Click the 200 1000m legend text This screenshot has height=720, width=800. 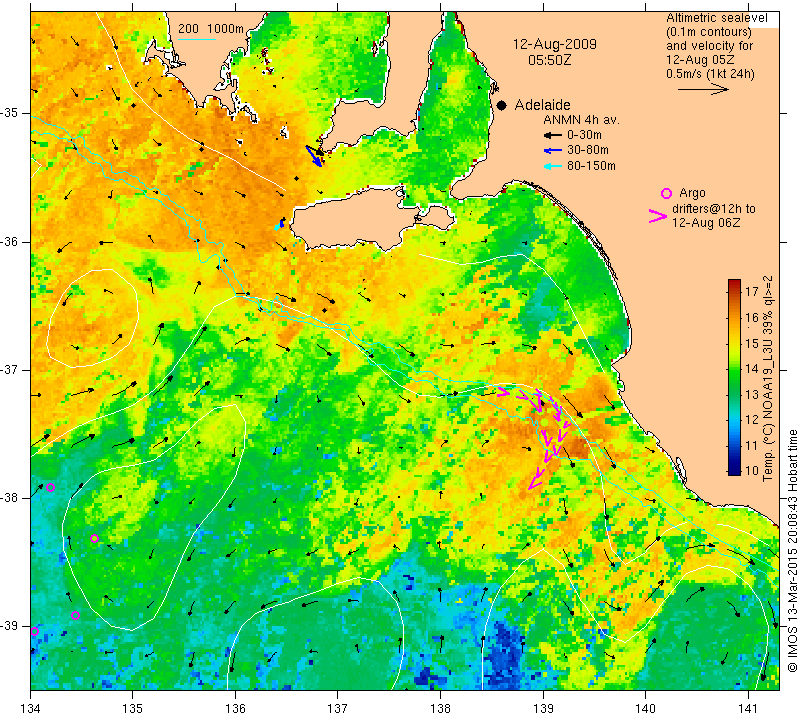coord(211,29)
